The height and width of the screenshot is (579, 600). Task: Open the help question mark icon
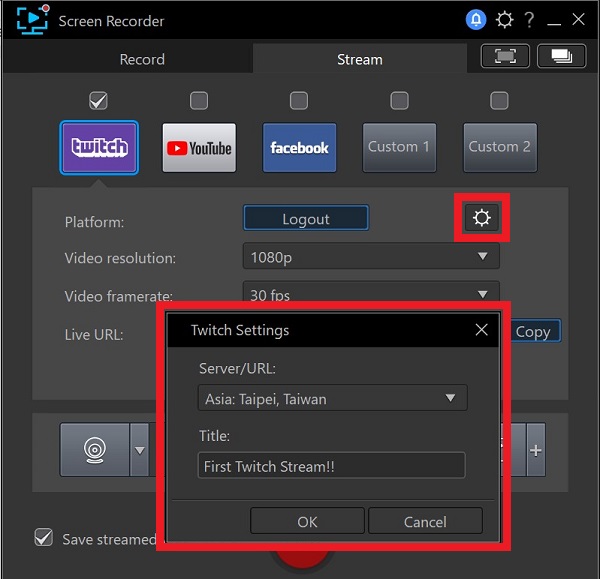point(529,19)
